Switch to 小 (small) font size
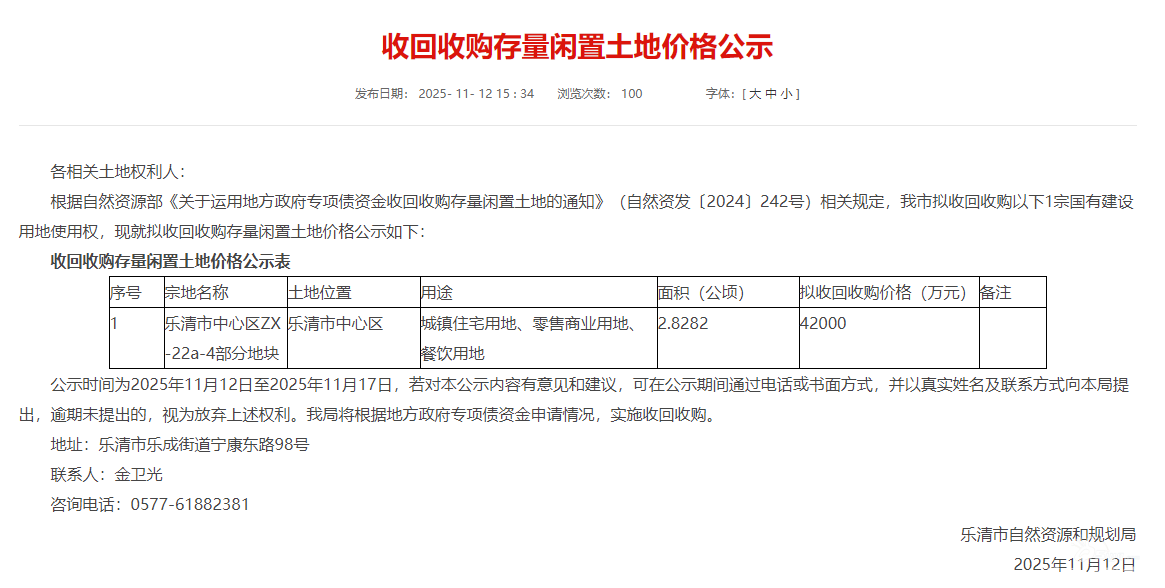Image resolution: width=1165 pixels, height=588 pixels. [x=787, y=94]
